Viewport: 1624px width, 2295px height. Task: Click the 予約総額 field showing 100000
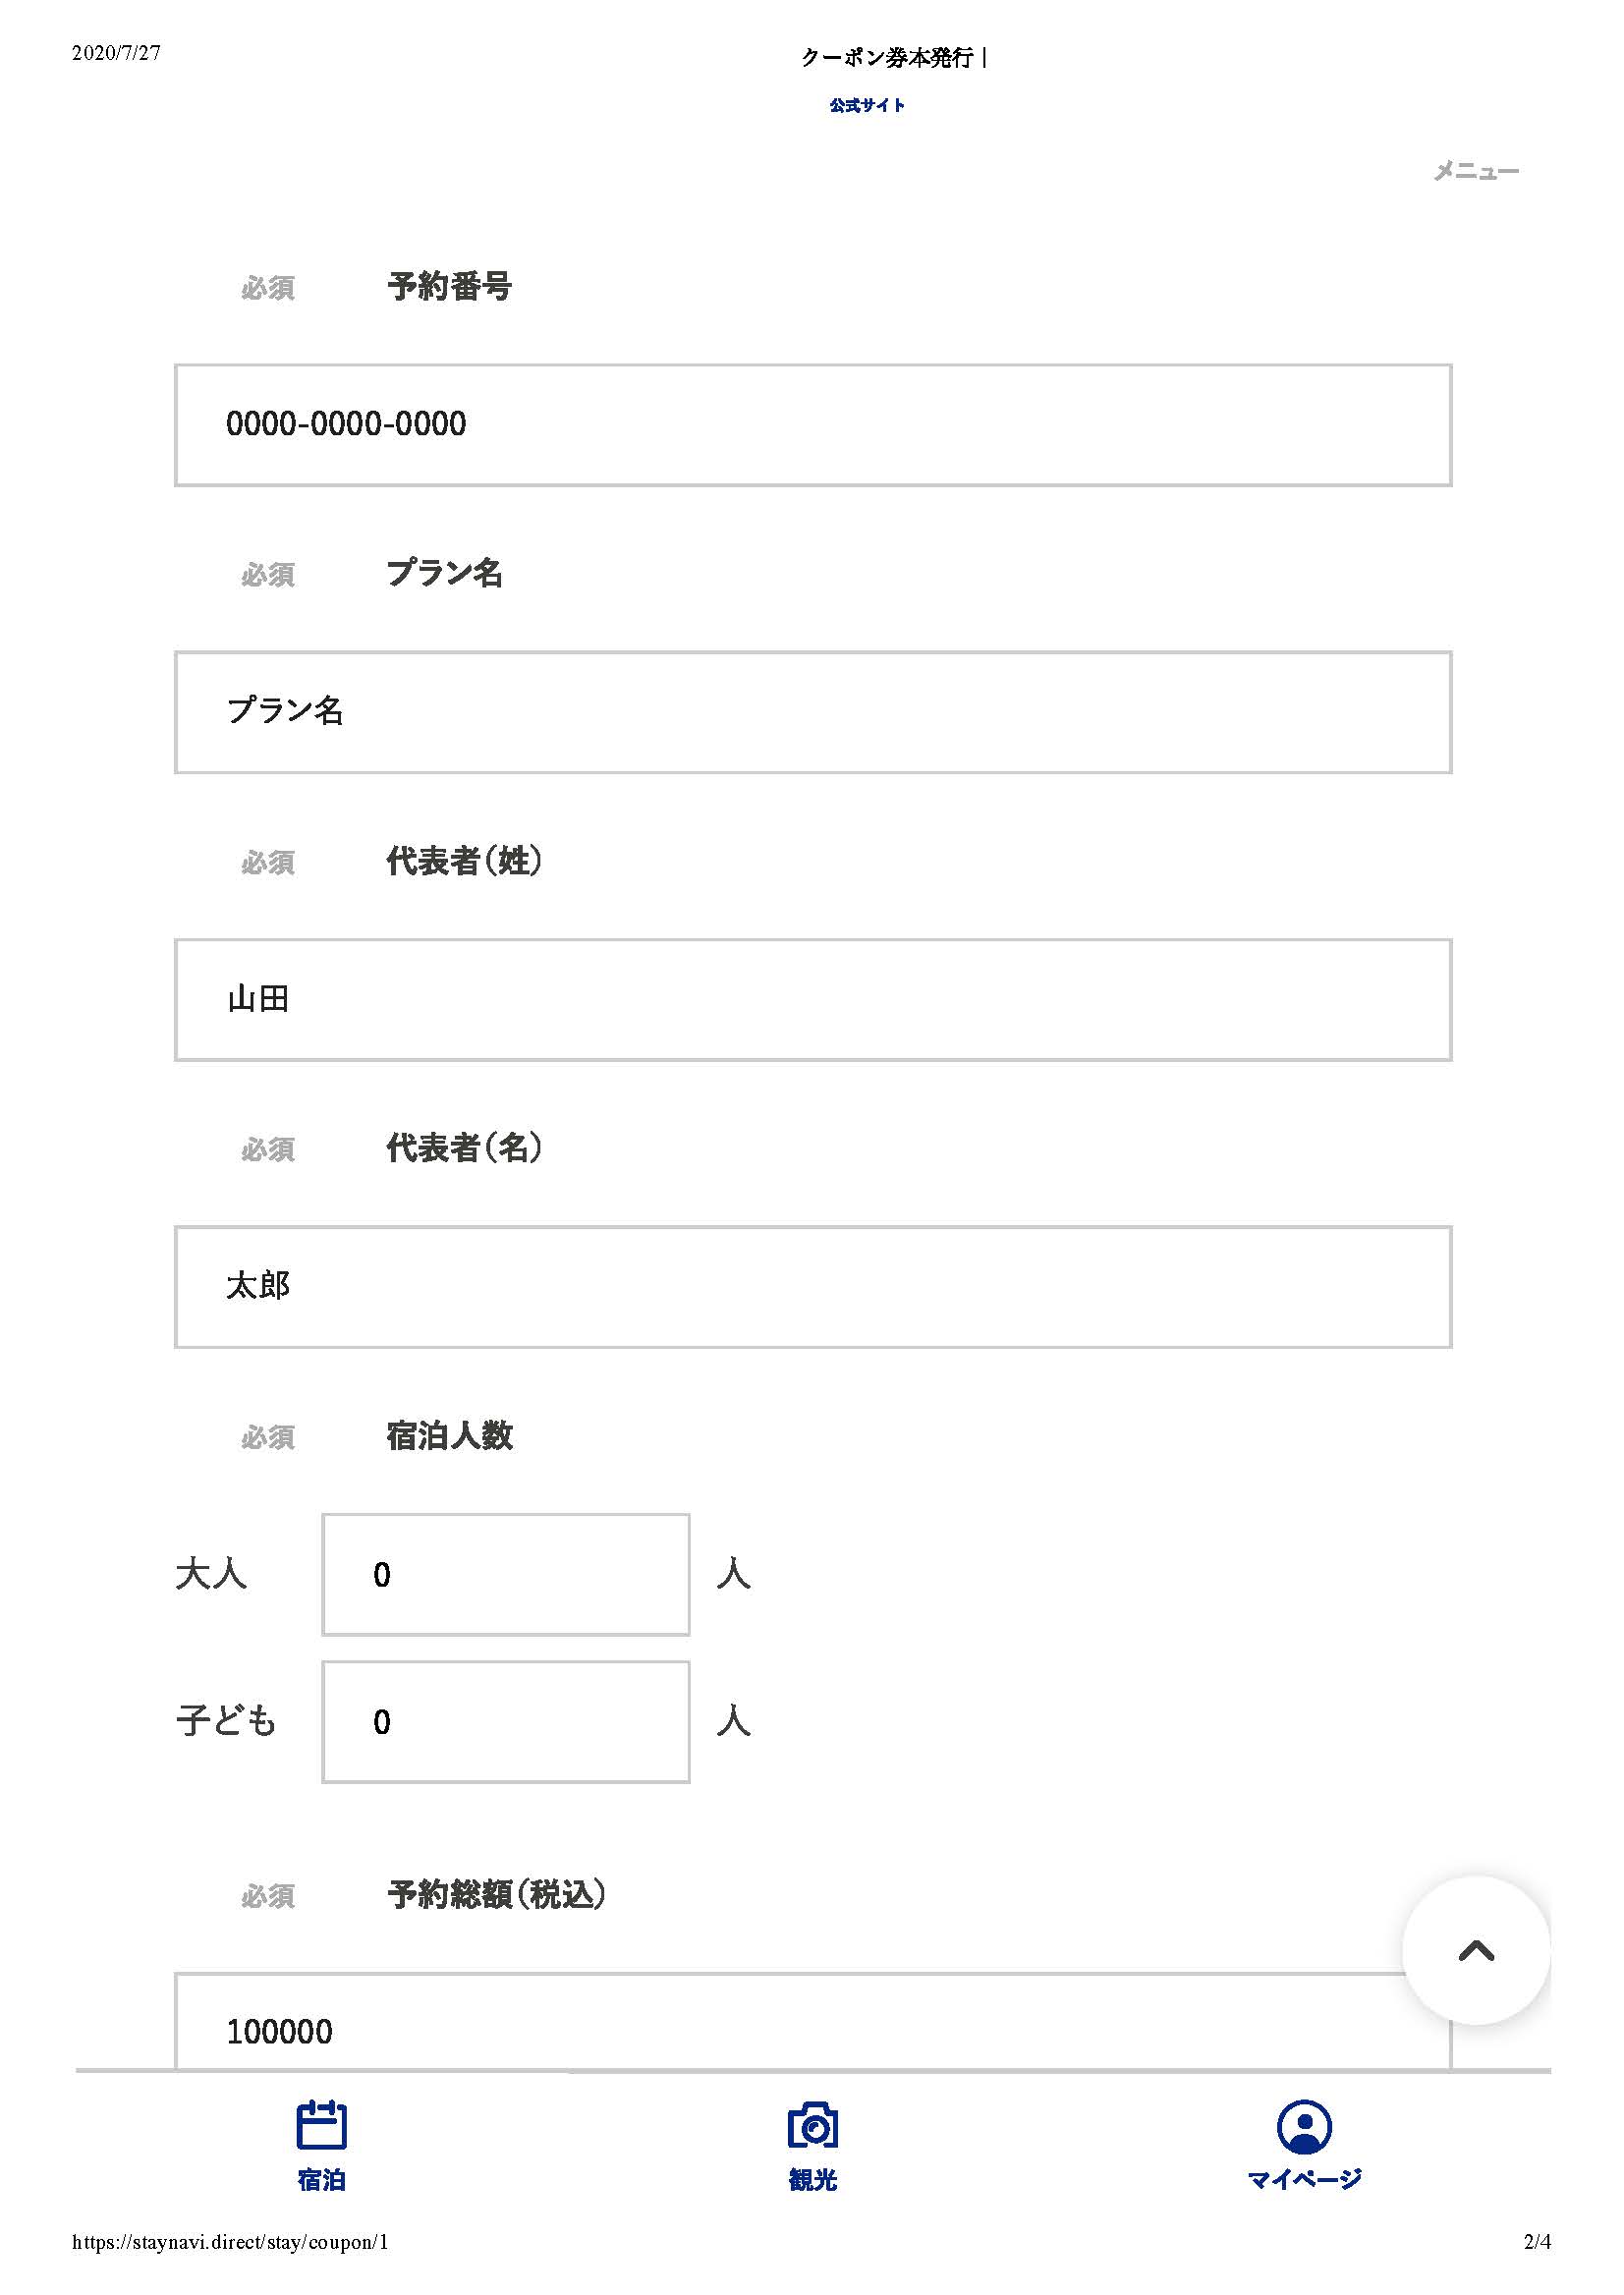tap(813, 2021)
